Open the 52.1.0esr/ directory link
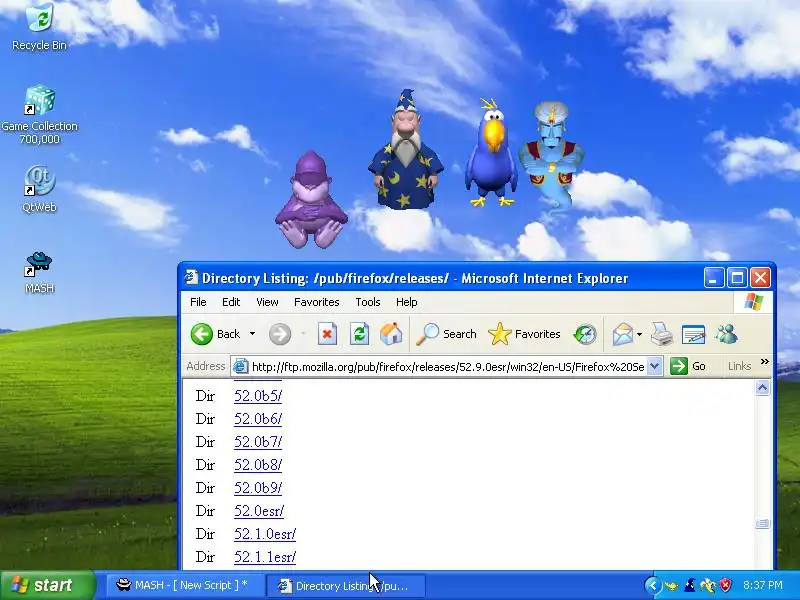 tap(265, 534)
